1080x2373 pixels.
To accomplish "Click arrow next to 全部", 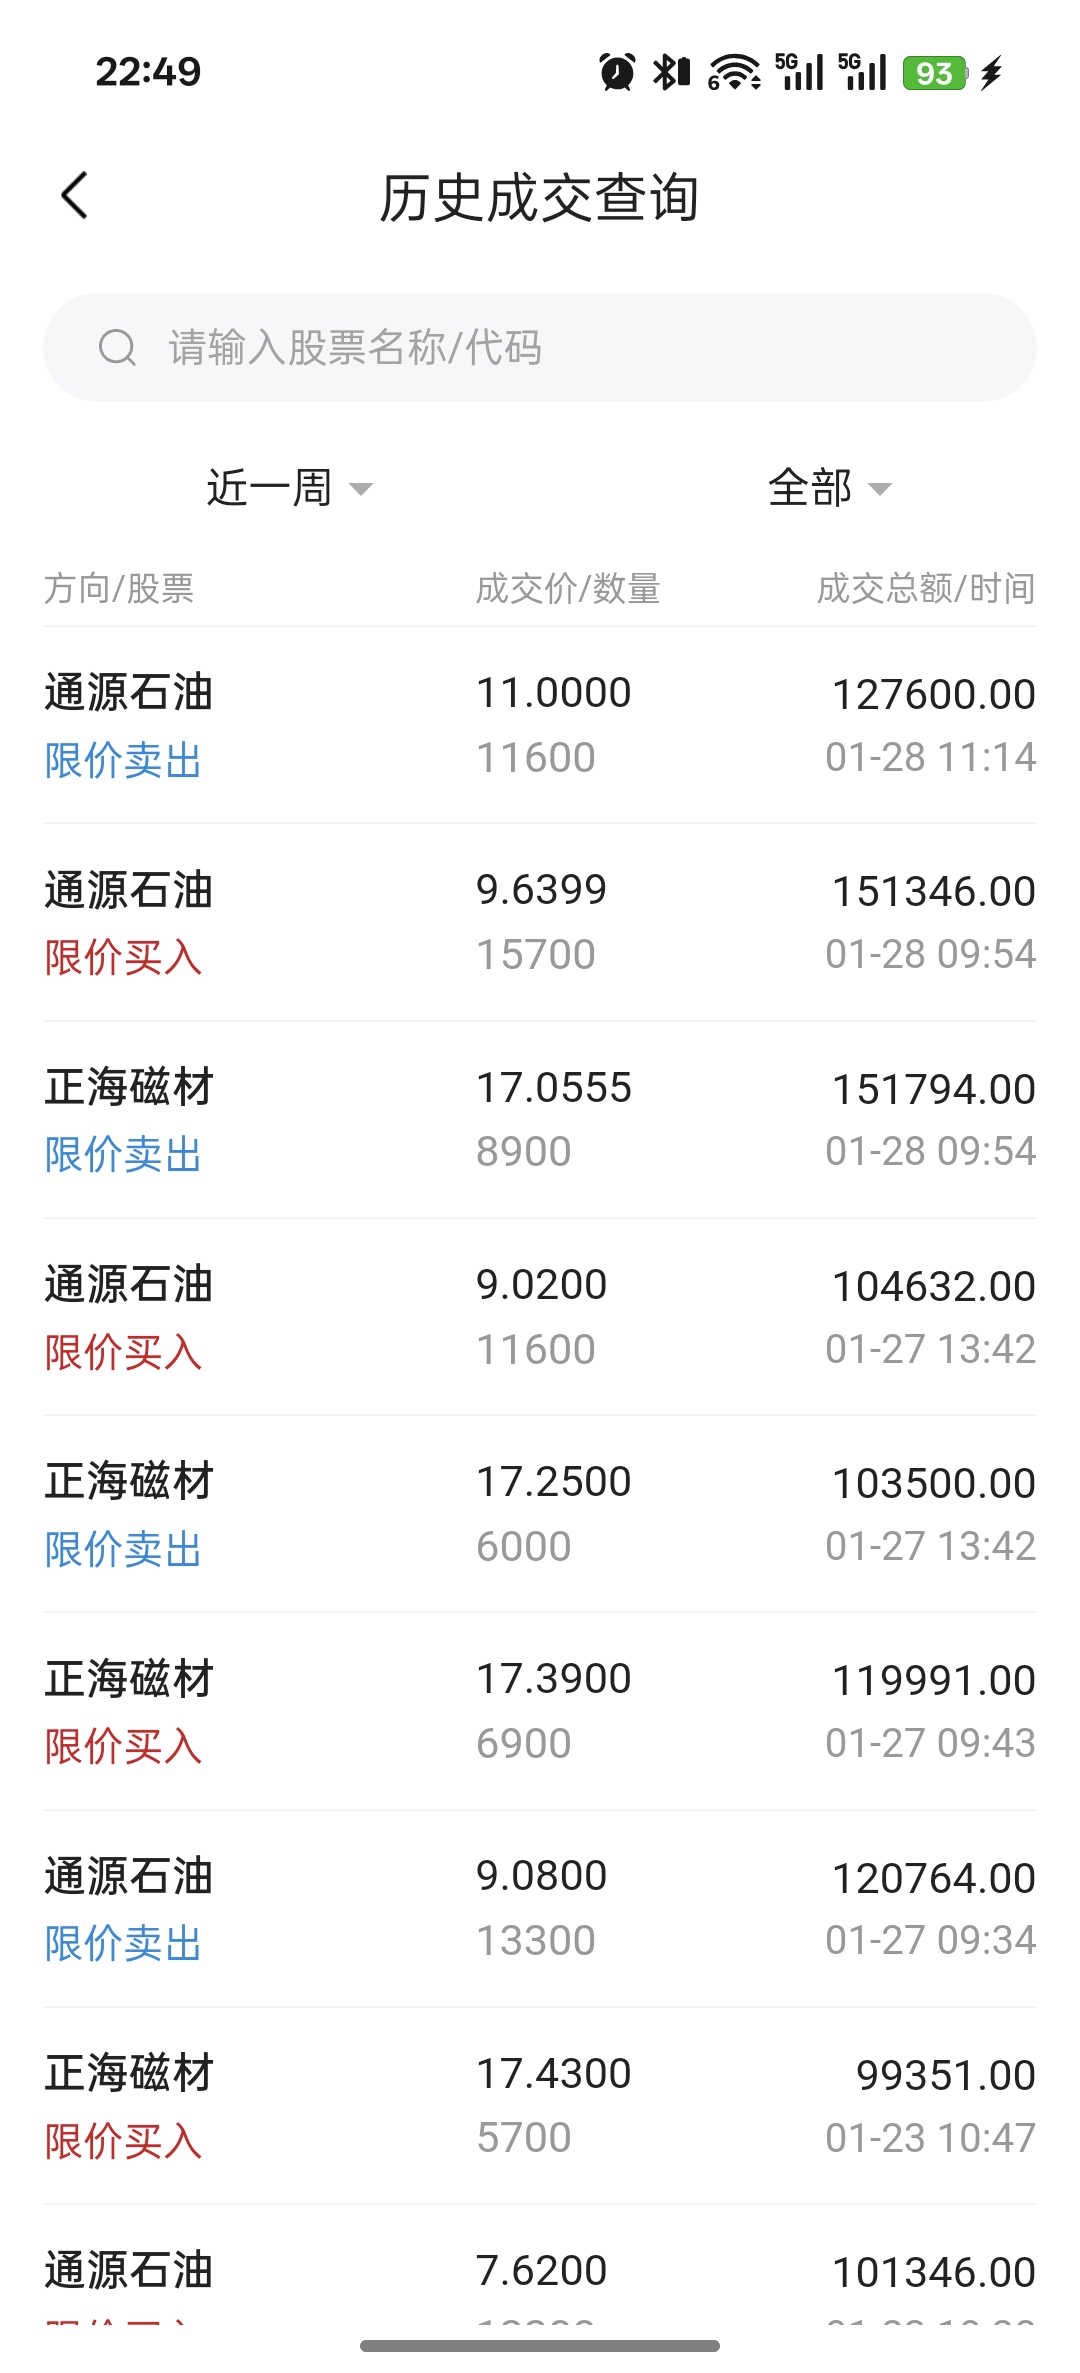I will point(880,489).
